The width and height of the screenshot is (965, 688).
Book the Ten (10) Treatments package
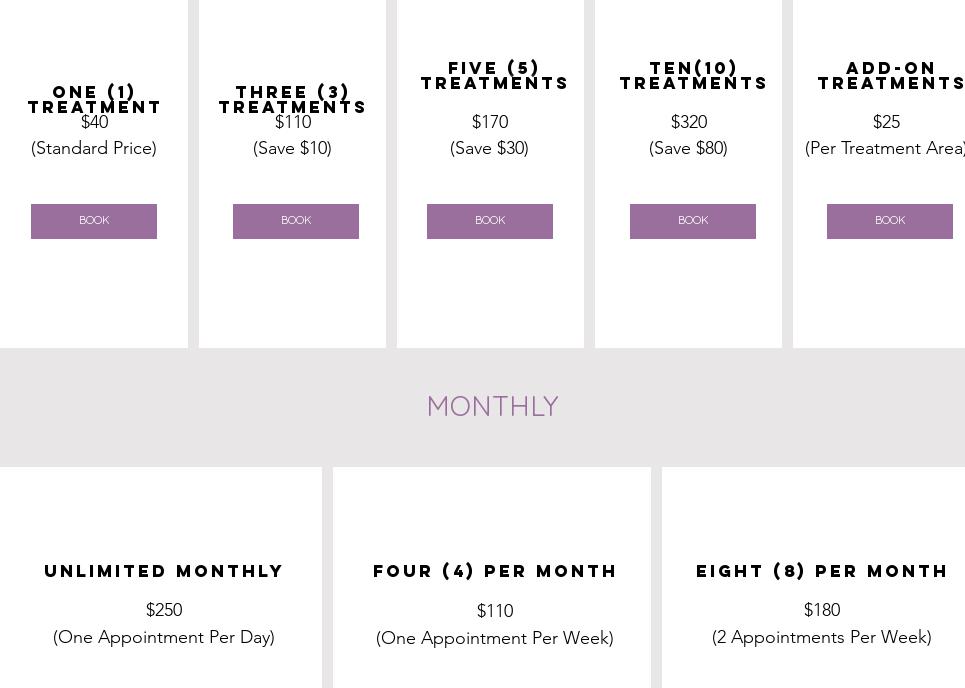[693, 221]
